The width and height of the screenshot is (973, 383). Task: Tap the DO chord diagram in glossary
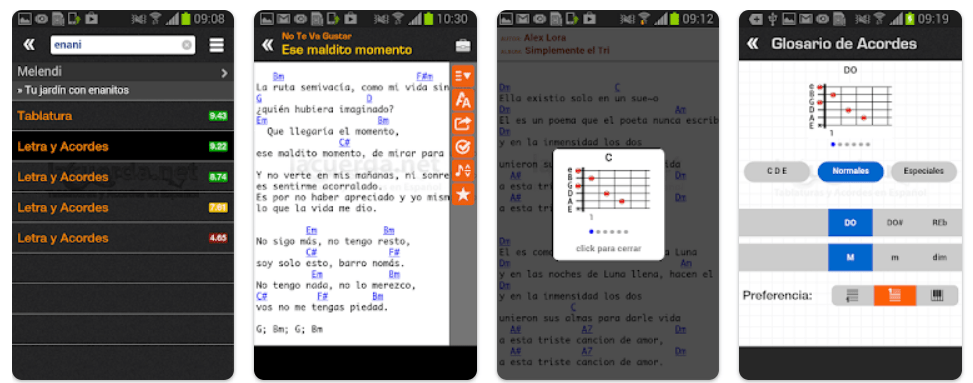(851, 106)
